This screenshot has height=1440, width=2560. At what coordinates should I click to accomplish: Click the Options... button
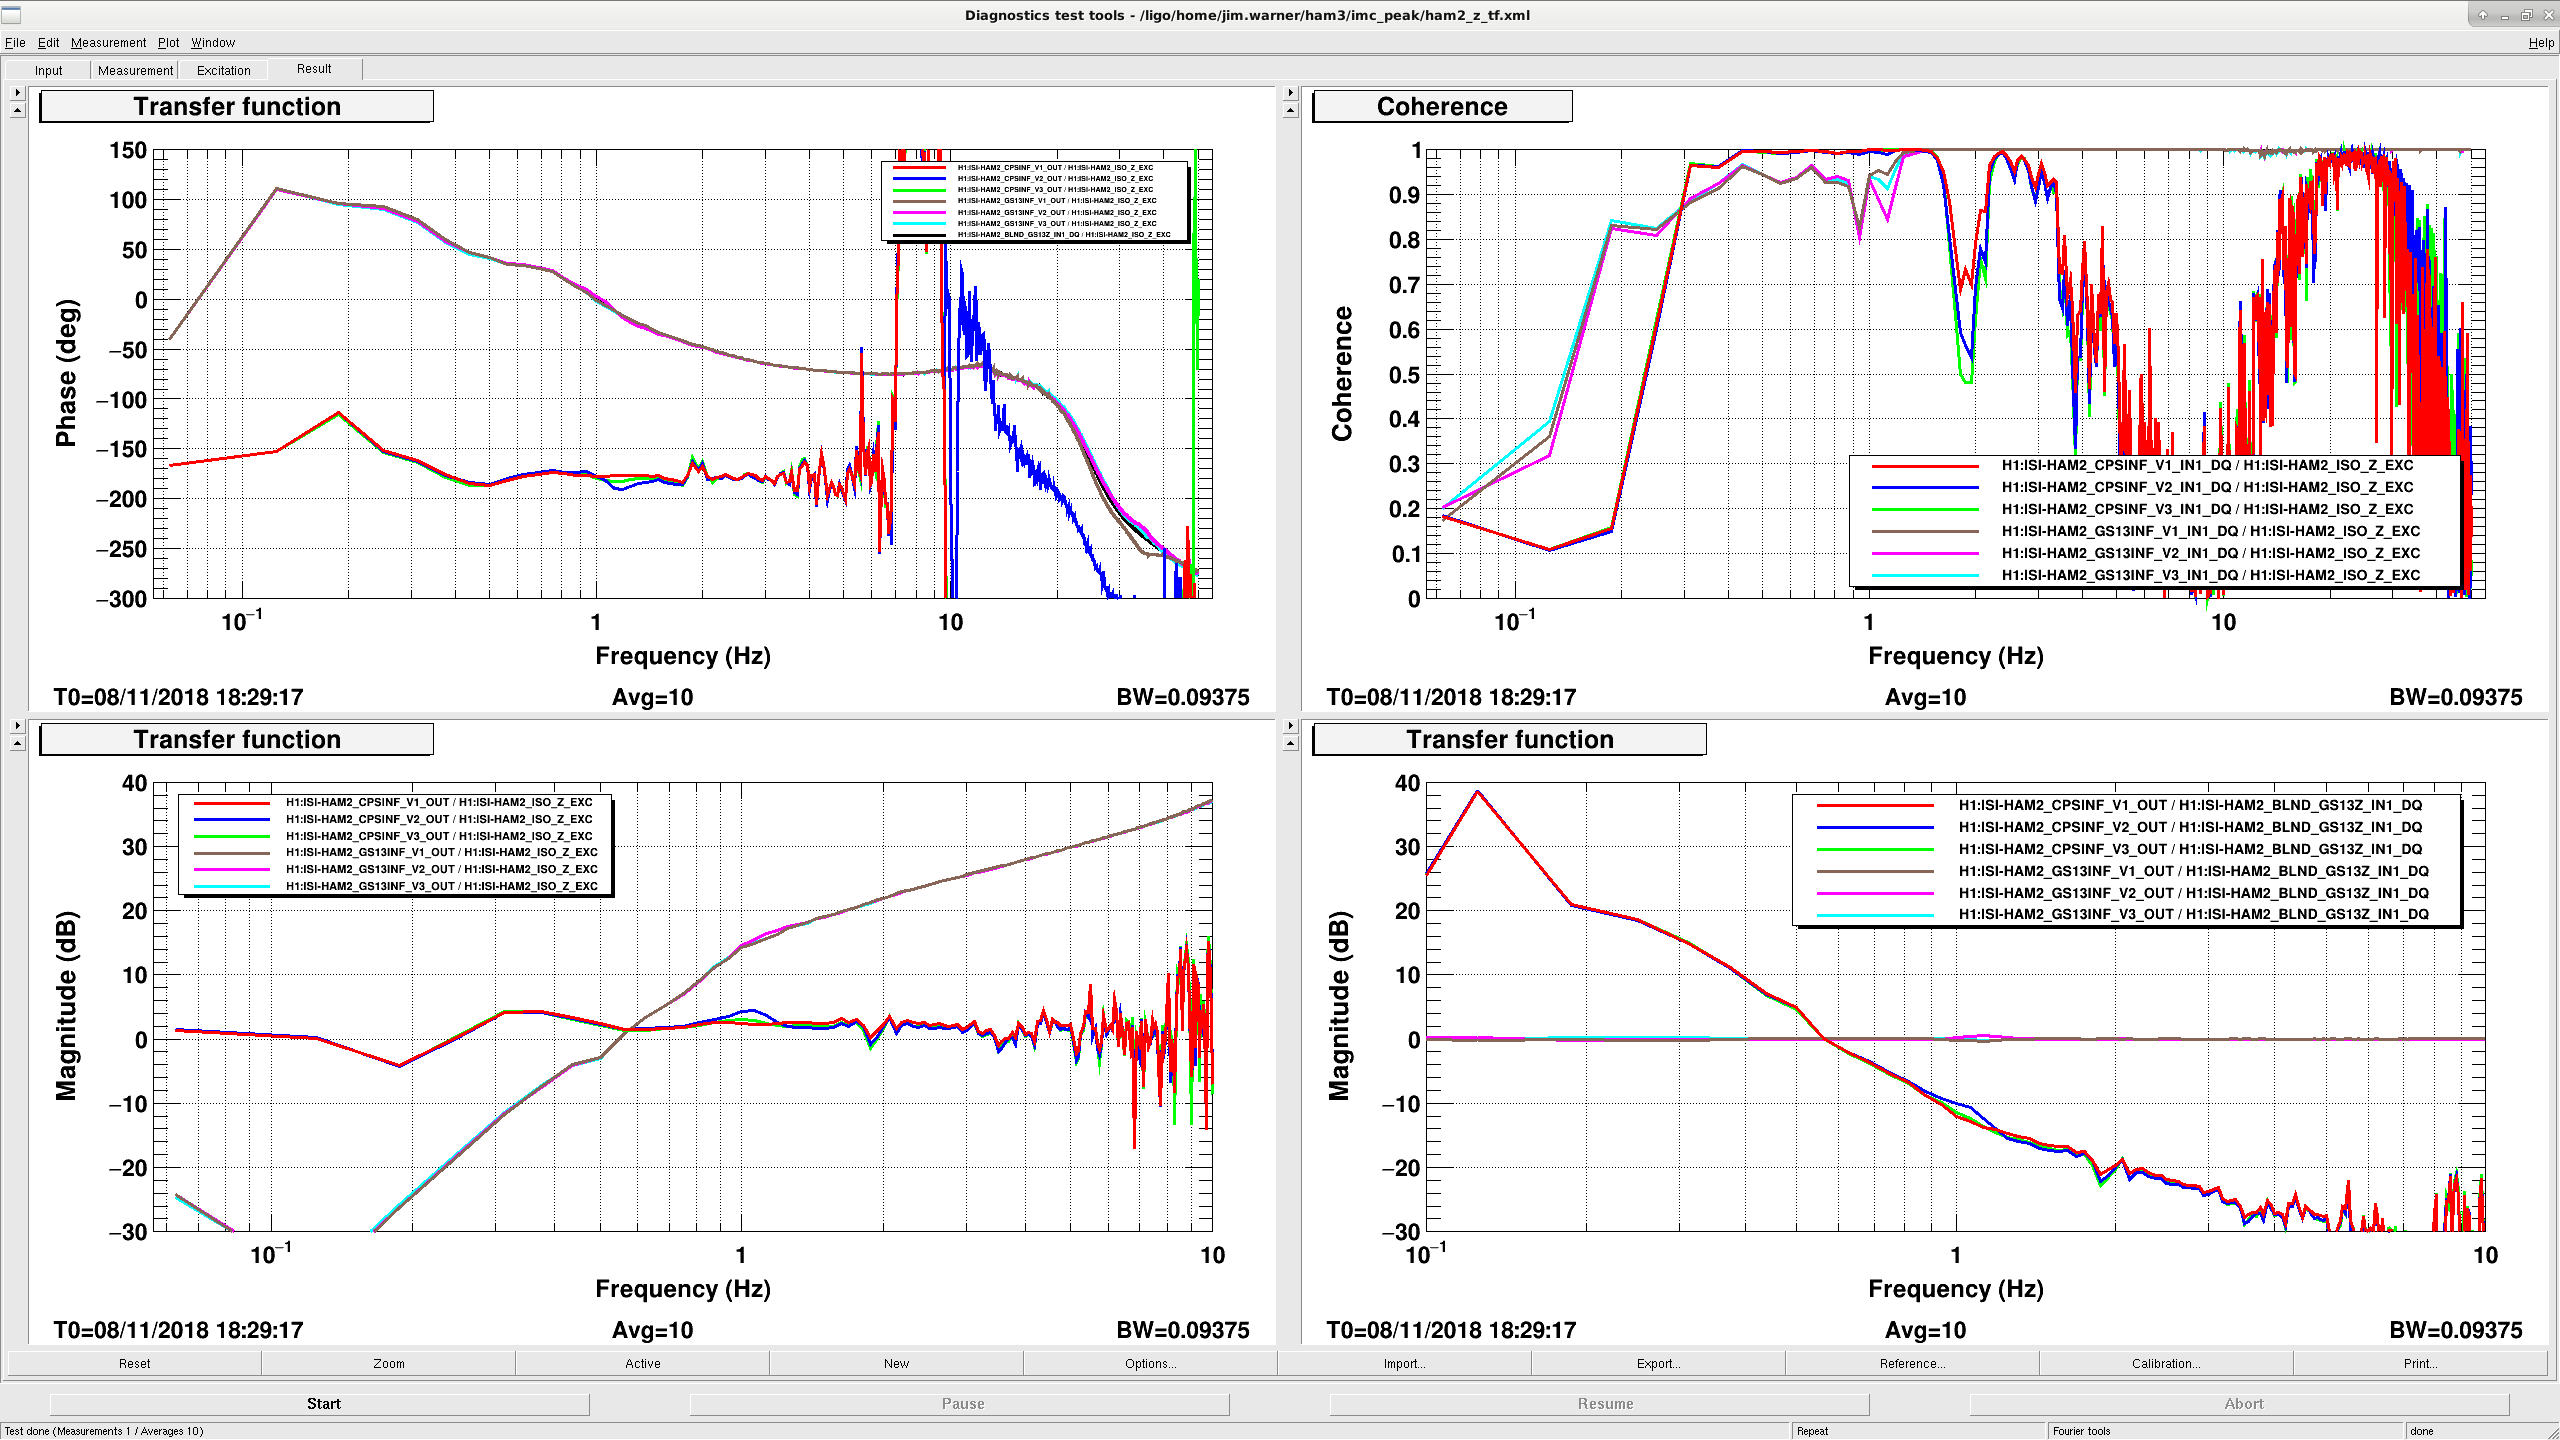(1150, 1363)
